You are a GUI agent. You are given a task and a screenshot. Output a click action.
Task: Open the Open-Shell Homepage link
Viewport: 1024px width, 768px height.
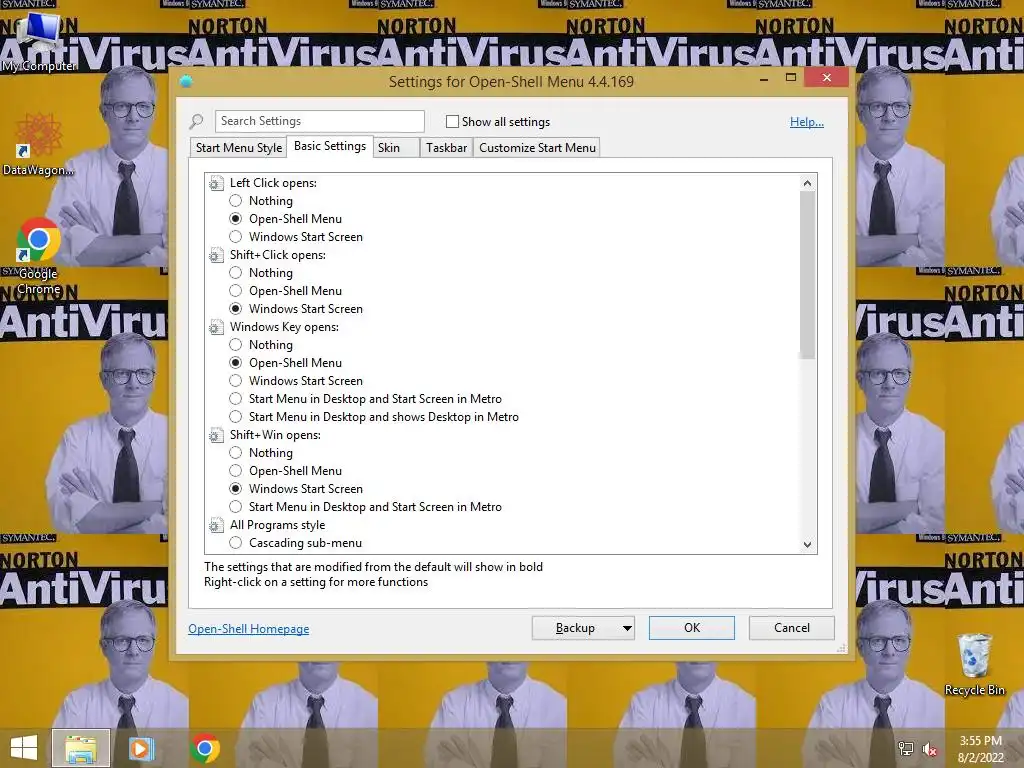coord(249,629)
